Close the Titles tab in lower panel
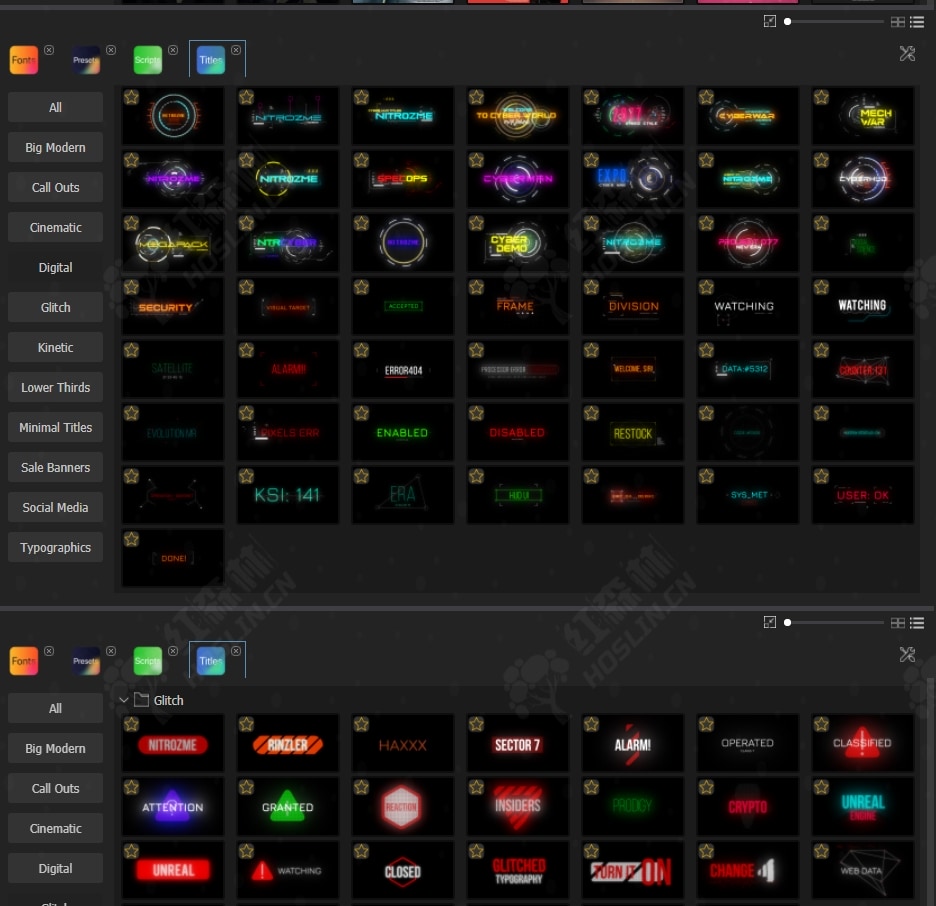 pyautogui.click(x=236, y=651)
